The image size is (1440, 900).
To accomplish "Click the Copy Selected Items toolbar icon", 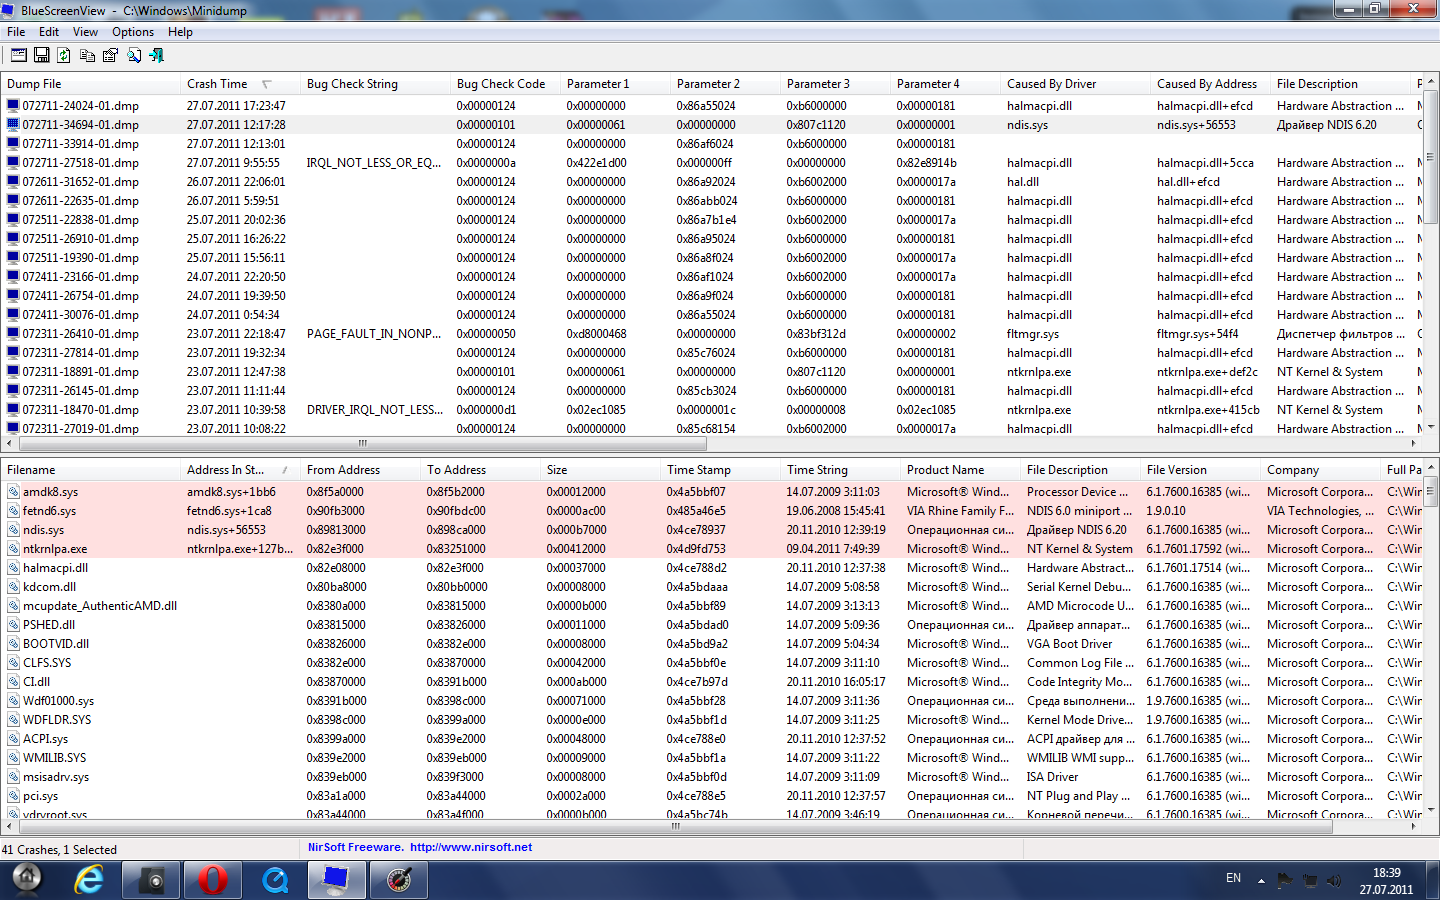I will click(x=88, y=56).
